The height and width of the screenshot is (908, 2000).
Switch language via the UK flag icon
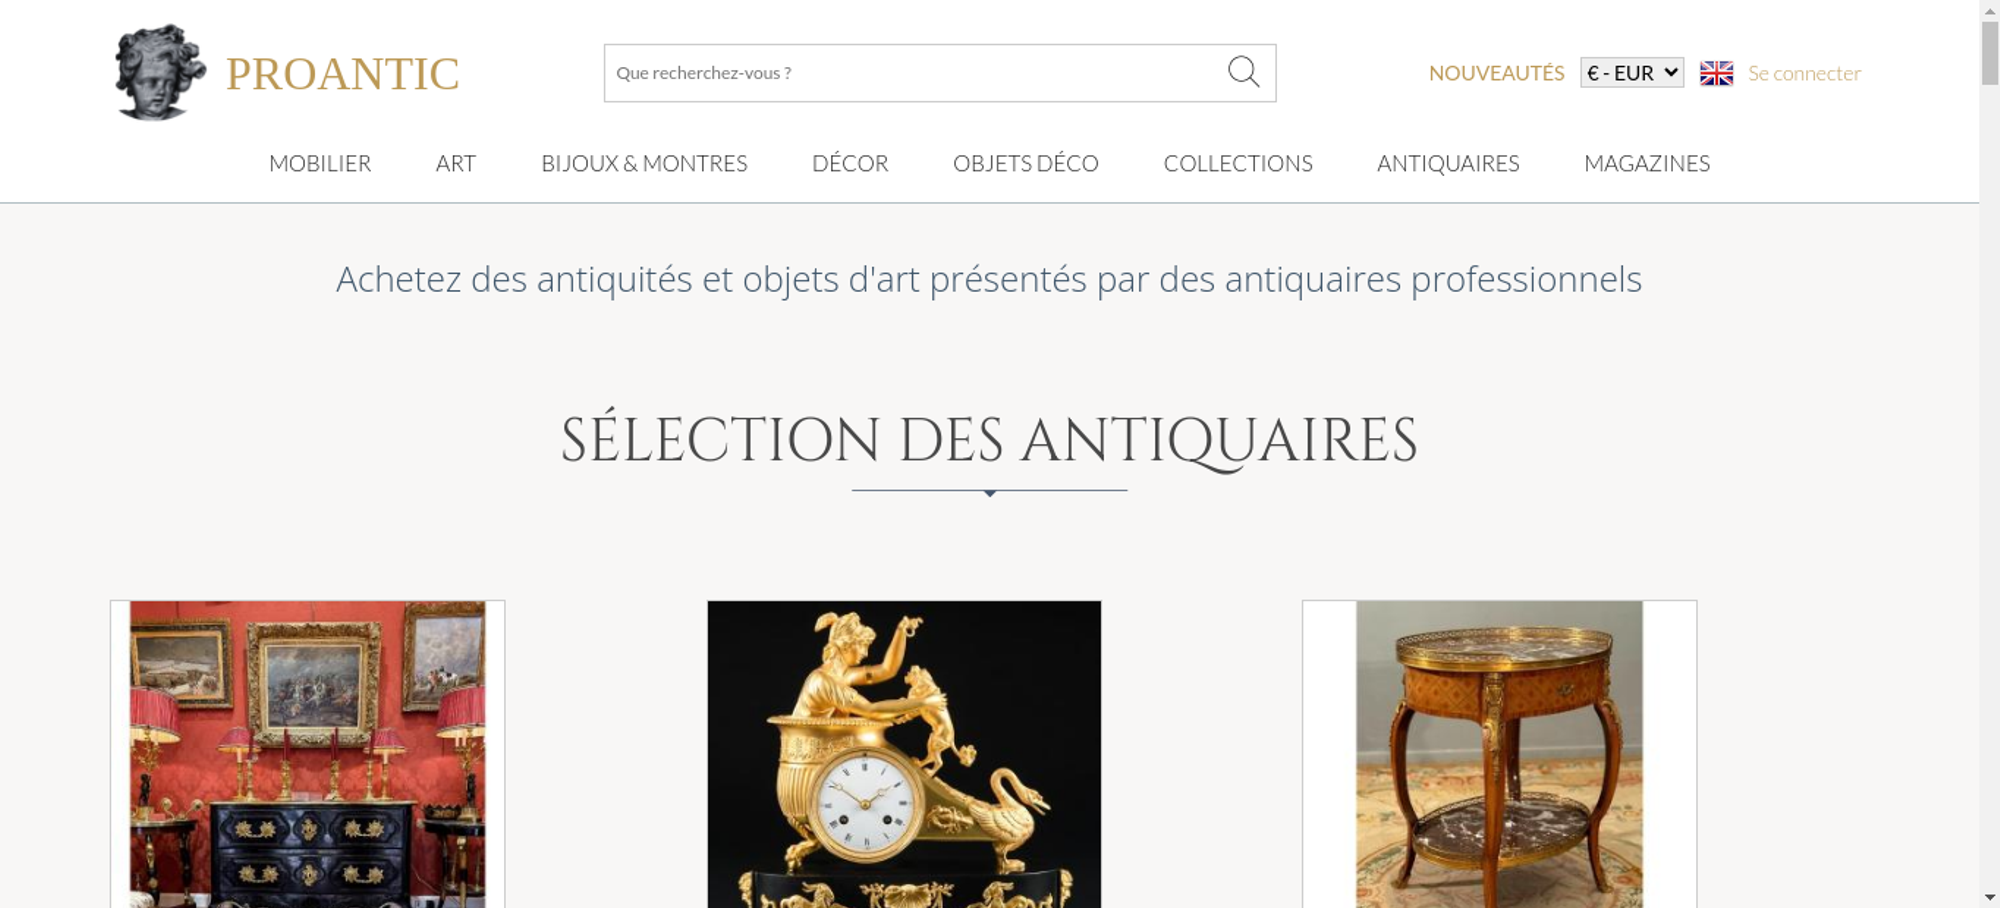tap(1716, 73)
